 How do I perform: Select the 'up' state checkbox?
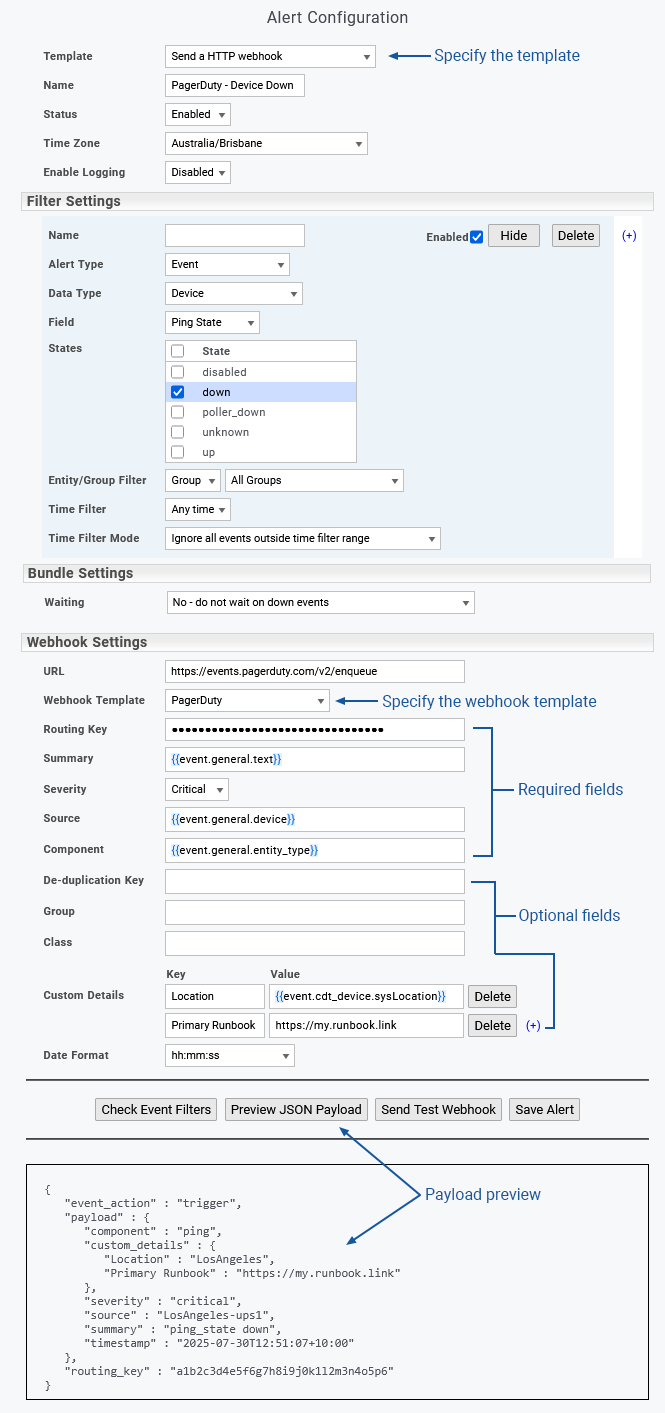(x=177, y=452)
